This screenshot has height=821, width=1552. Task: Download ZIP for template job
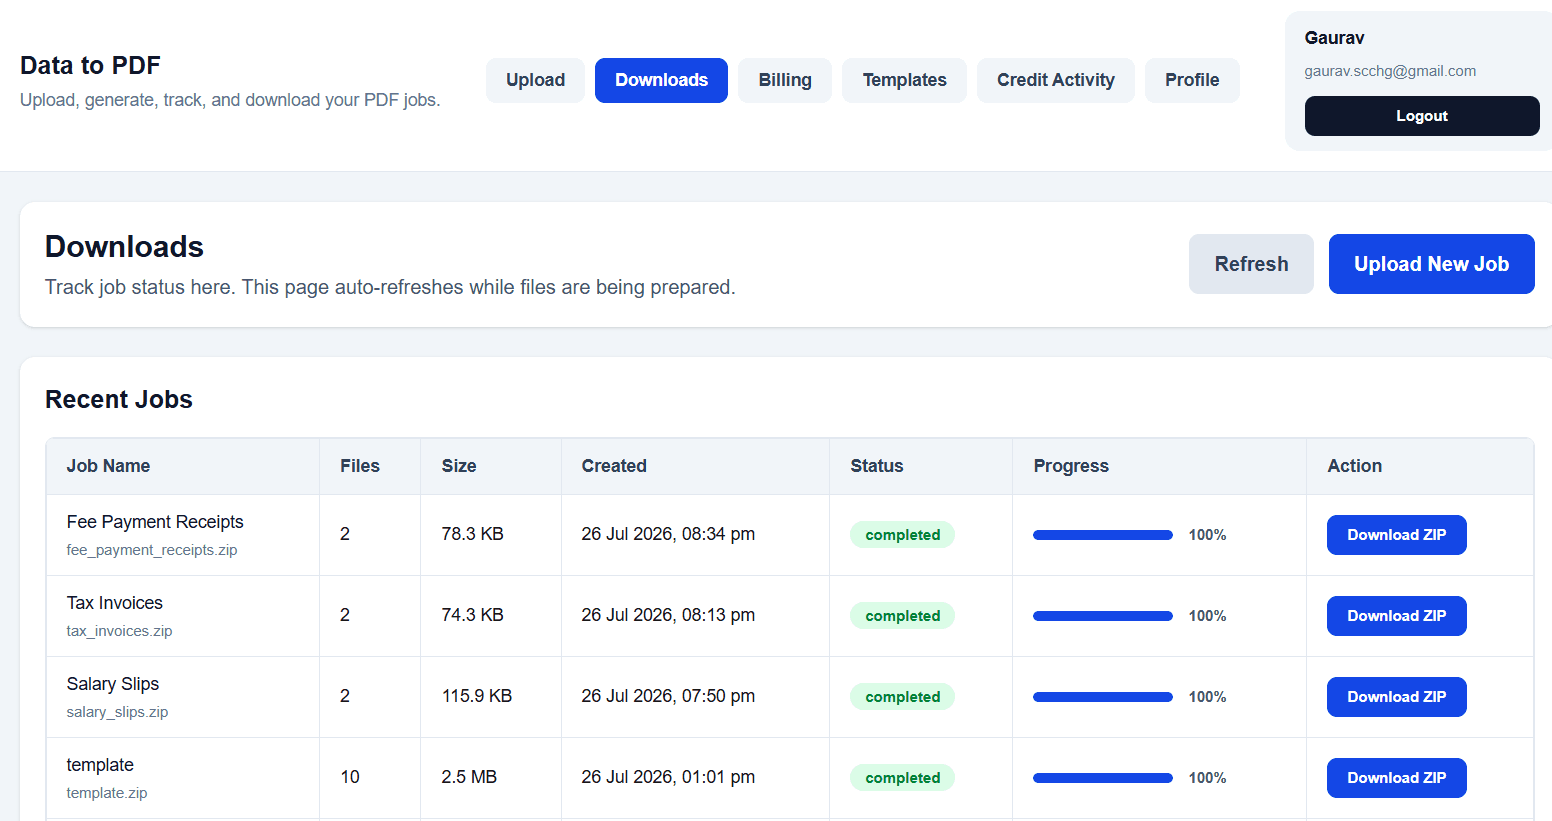[x=1396, y=778]
